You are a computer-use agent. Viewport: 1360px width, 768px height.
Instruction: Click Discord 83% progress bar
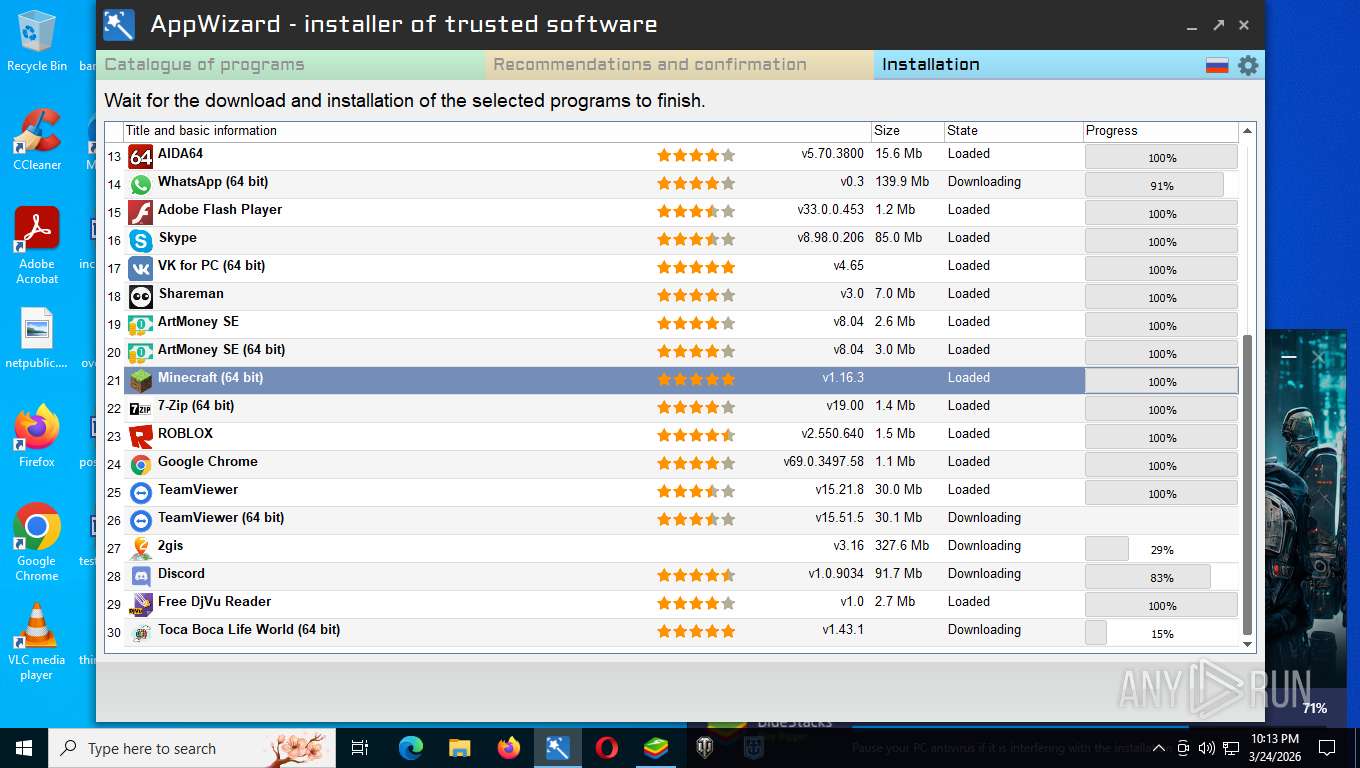pyautogui.click(x=1161, y=577)
